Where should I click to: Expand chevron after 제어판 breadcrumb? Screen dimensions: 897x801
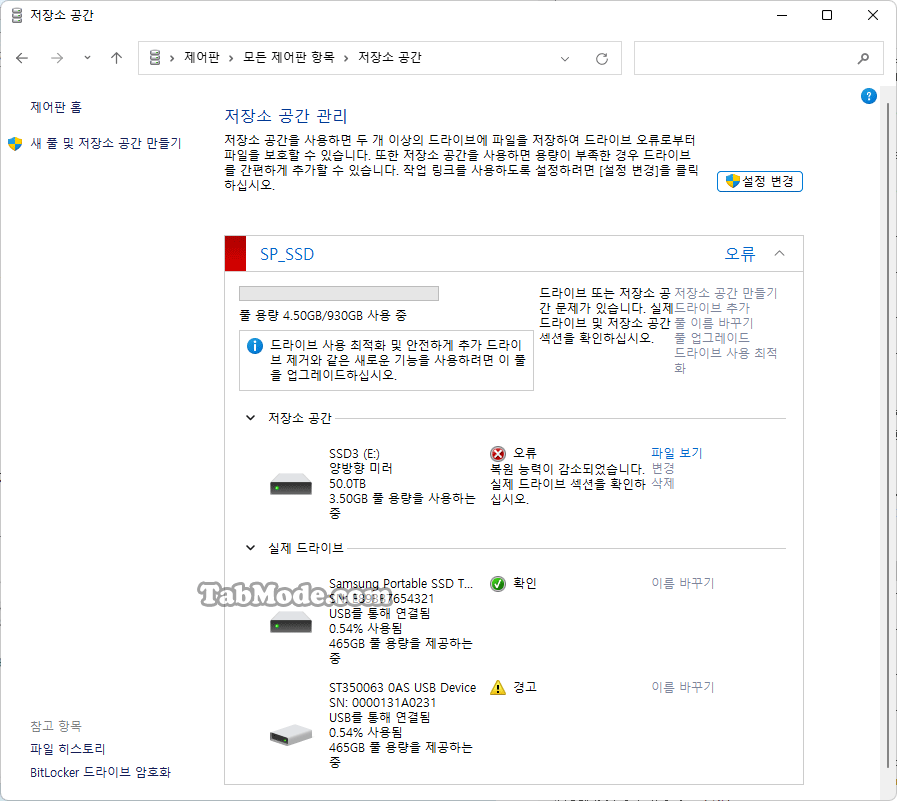tap(231, 58)
